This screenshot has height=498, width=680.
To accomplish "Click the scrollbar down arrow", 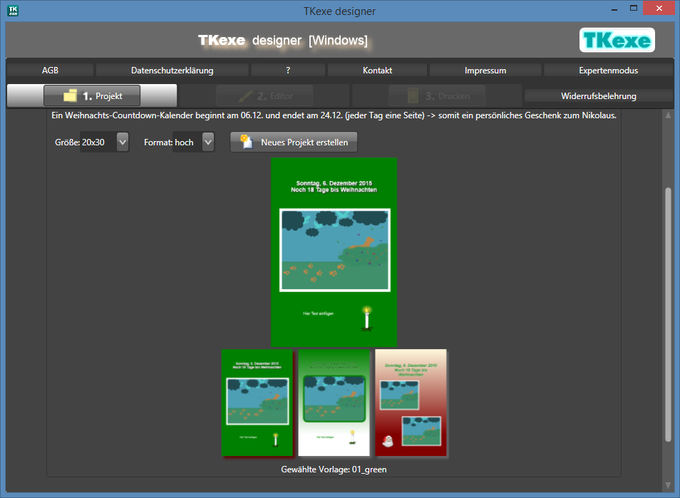I will coord(668,485).
